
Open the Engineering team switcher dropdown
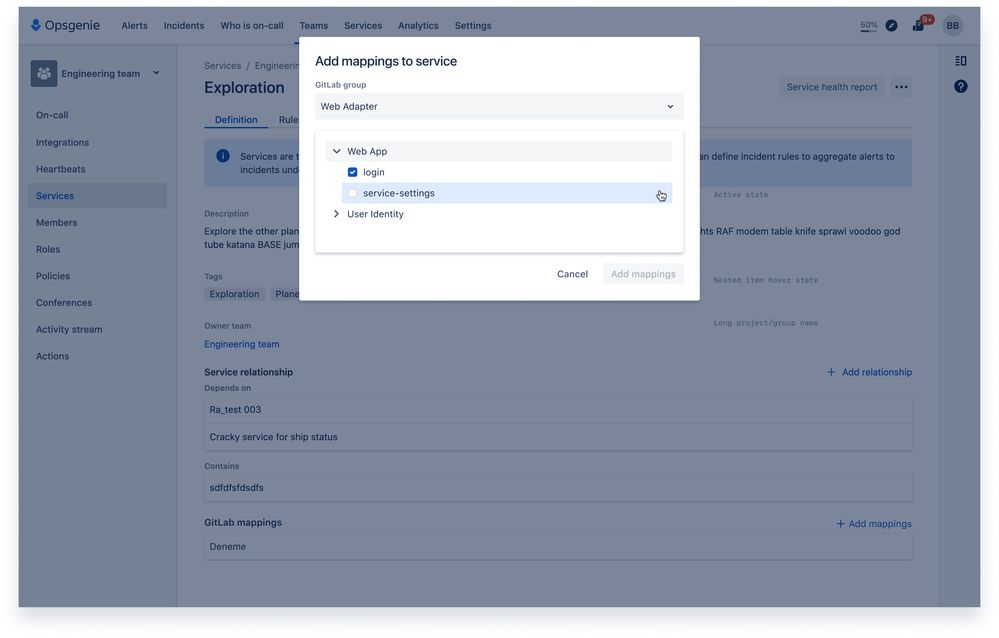[155, 73]
